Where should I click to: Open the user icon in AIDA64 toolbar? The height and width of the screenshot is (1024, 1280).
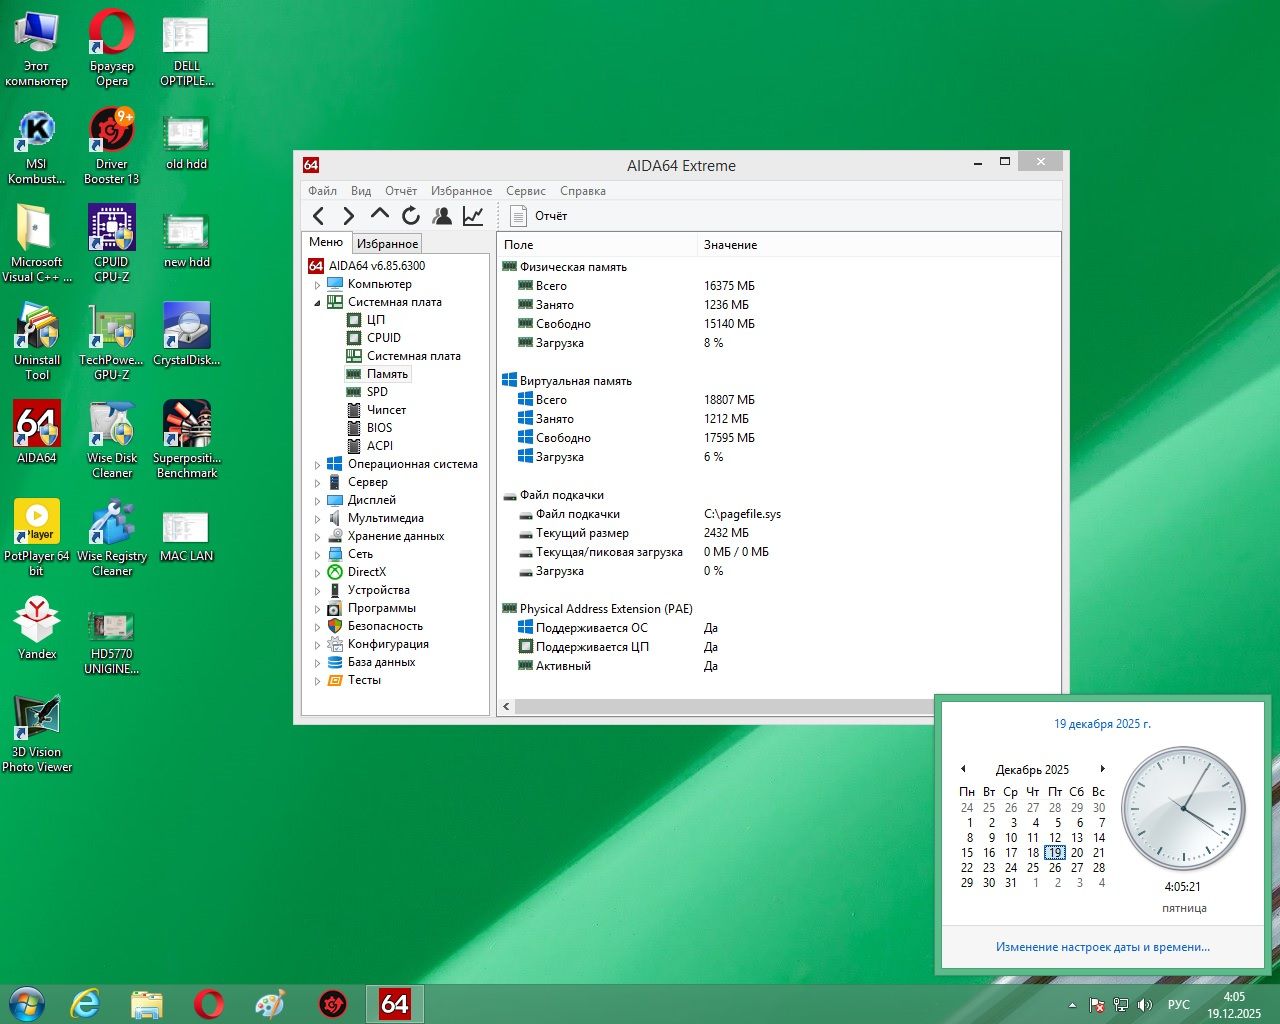click(x=442, y=215)
